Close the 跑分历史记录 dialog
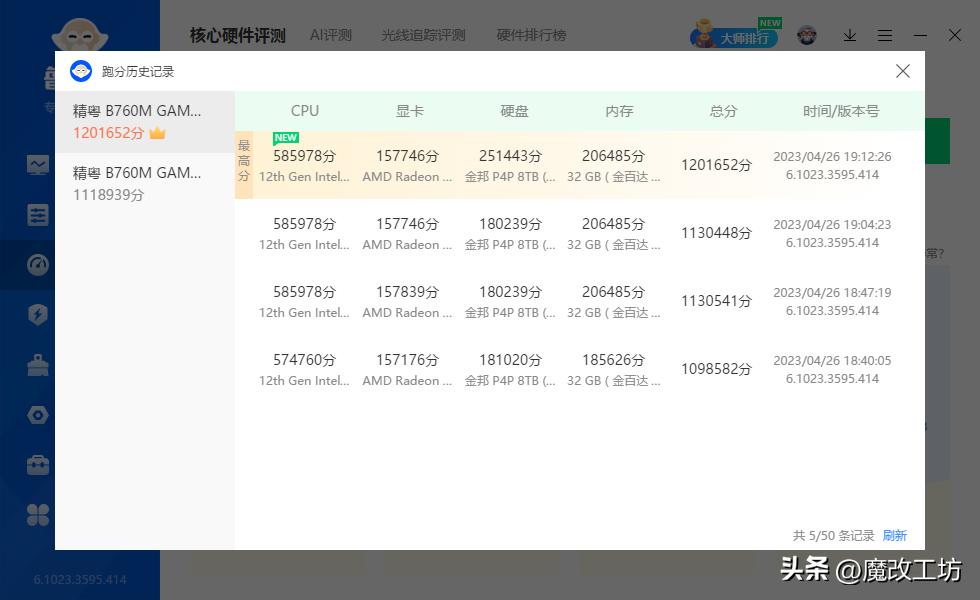The width and height of the screenshot is (980, 600). [x=903, y=71]
